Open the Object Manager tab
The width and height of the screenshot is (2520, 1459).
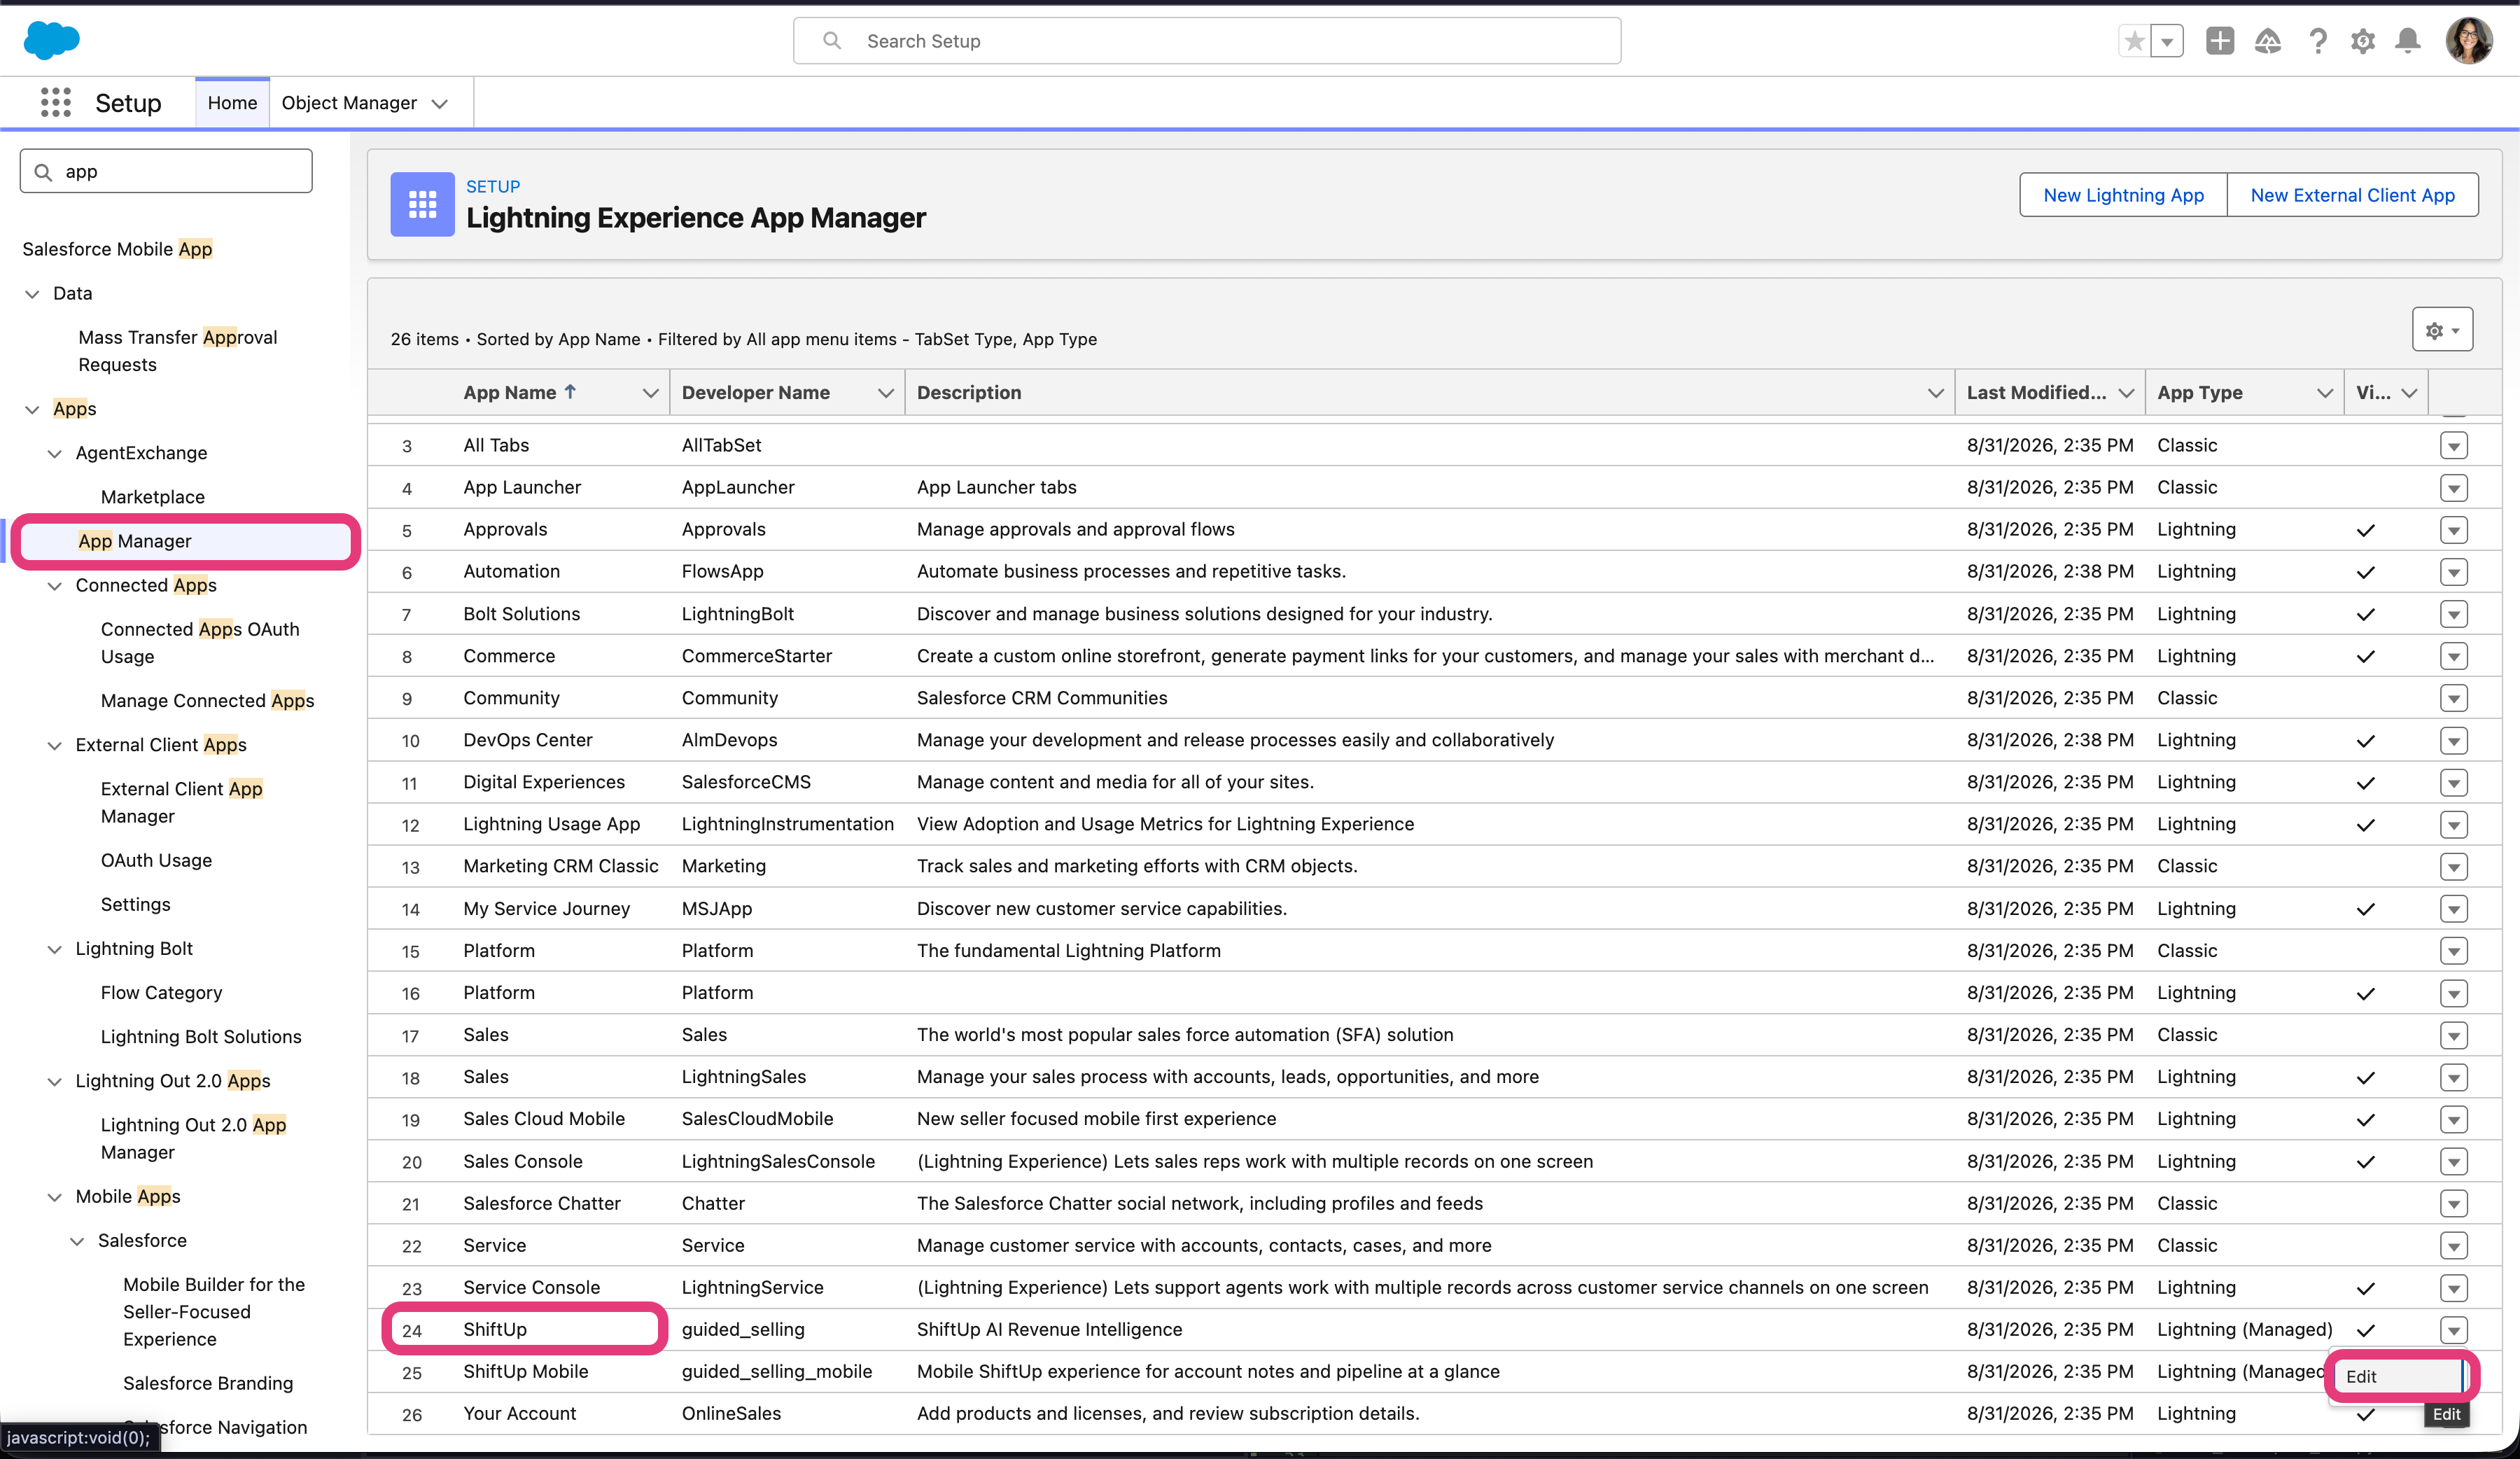pyautogui.click(x=349, y=102)
